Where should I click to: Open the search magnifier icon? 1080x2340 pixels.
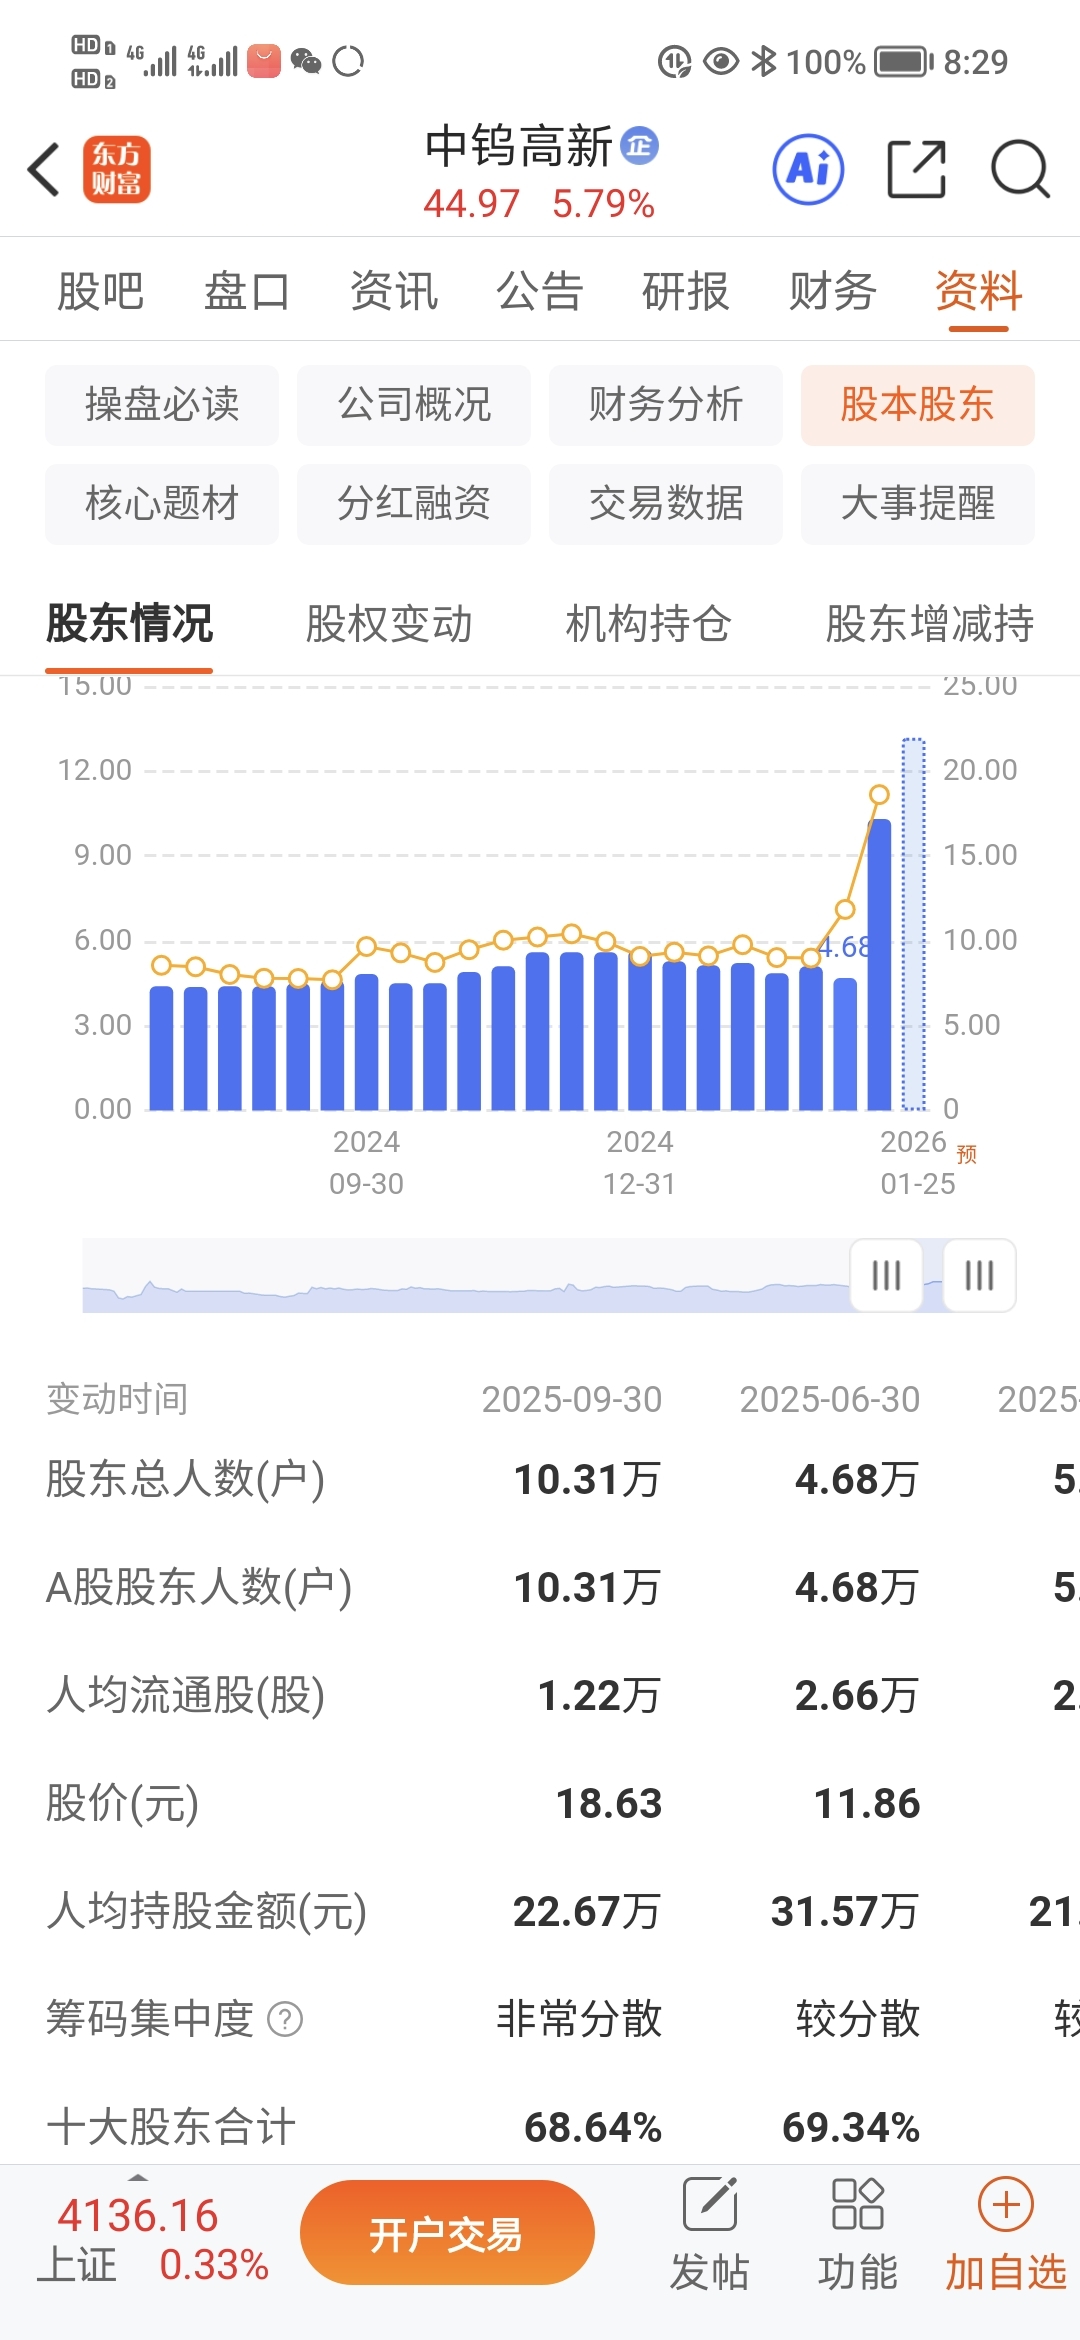1020,169
